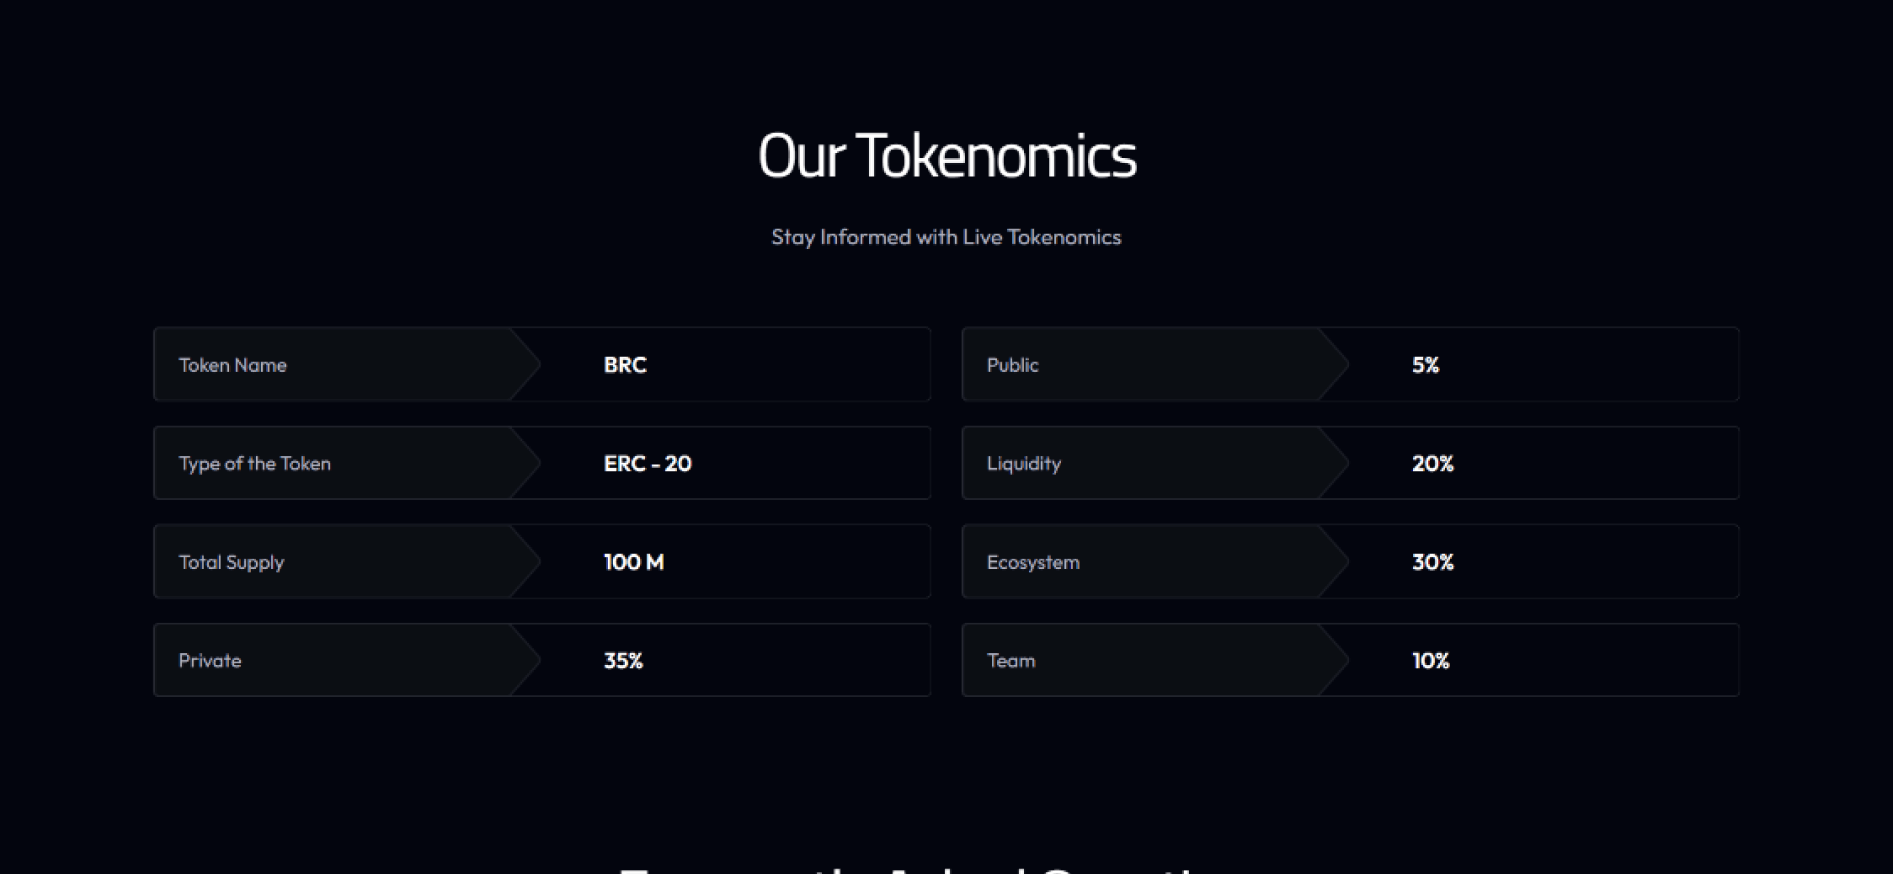Click the Type of the Token label
Viewport: 1893px width, 874px height.
(x=254, y=463)
